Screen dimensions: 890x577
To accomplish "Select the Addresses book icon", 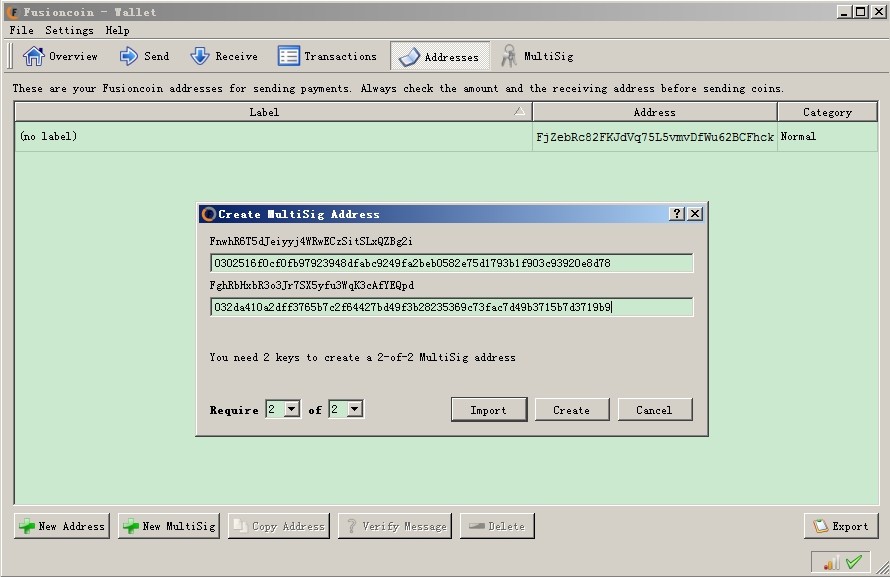I will pyautogui.click(x=409, y=57).
